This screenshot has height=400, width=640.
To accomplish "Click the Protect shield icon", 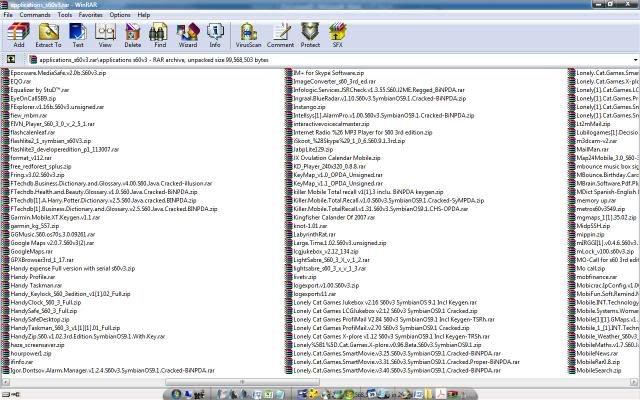I will pos(310,36).
